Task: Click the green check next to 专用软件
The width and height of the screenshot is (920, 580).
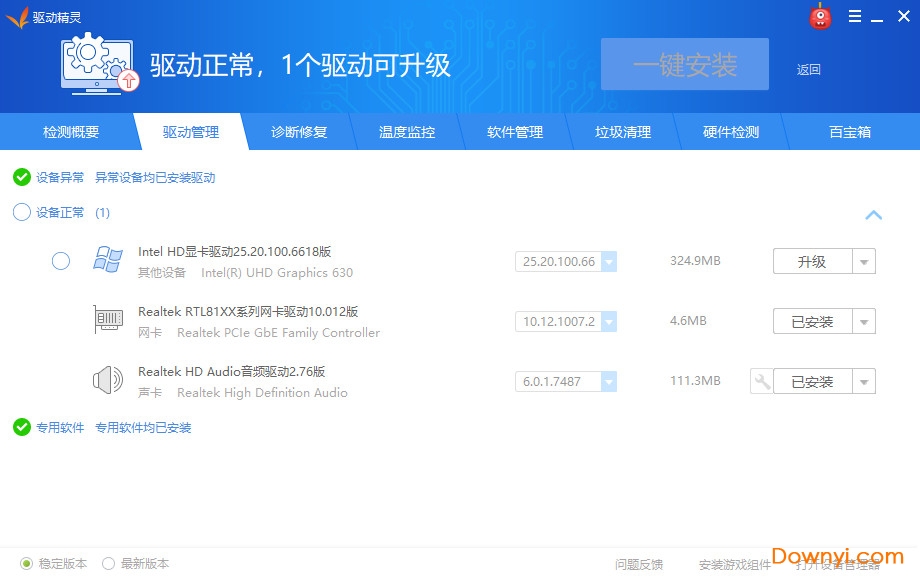Action: (x=22, y=428)
